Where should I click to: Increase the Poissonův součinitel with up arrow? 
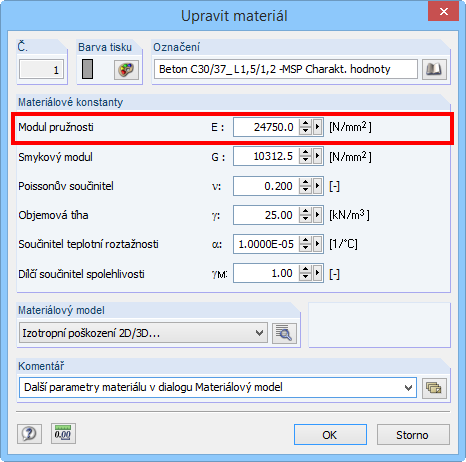click(x=305, y=182)
